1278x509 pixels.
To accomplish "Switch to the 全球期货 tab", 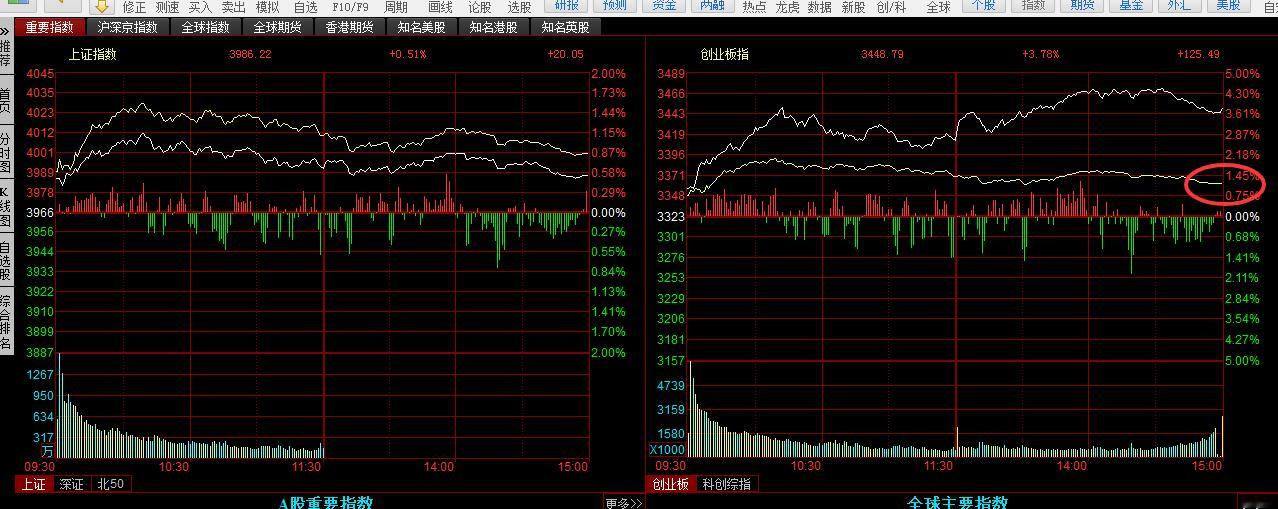I will tap(277, 27).
